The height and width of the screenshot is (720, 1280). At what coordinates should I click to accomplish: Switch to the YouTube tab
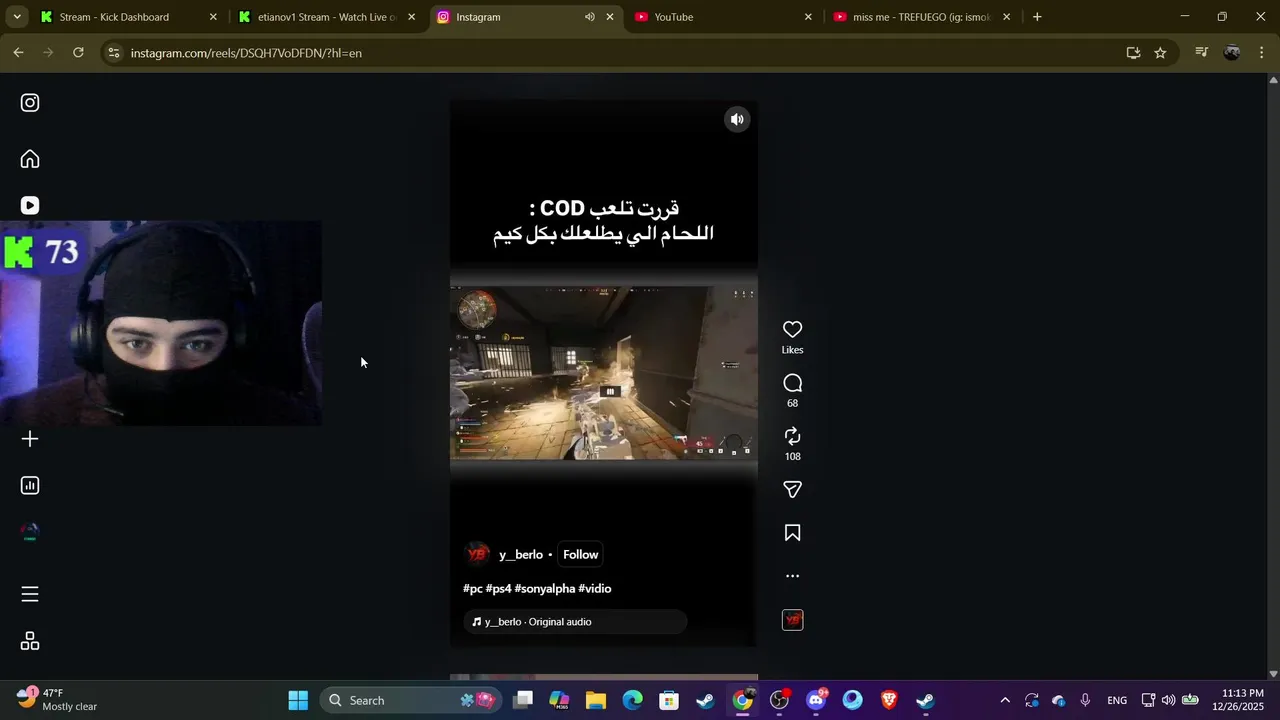tap(722, 17)
